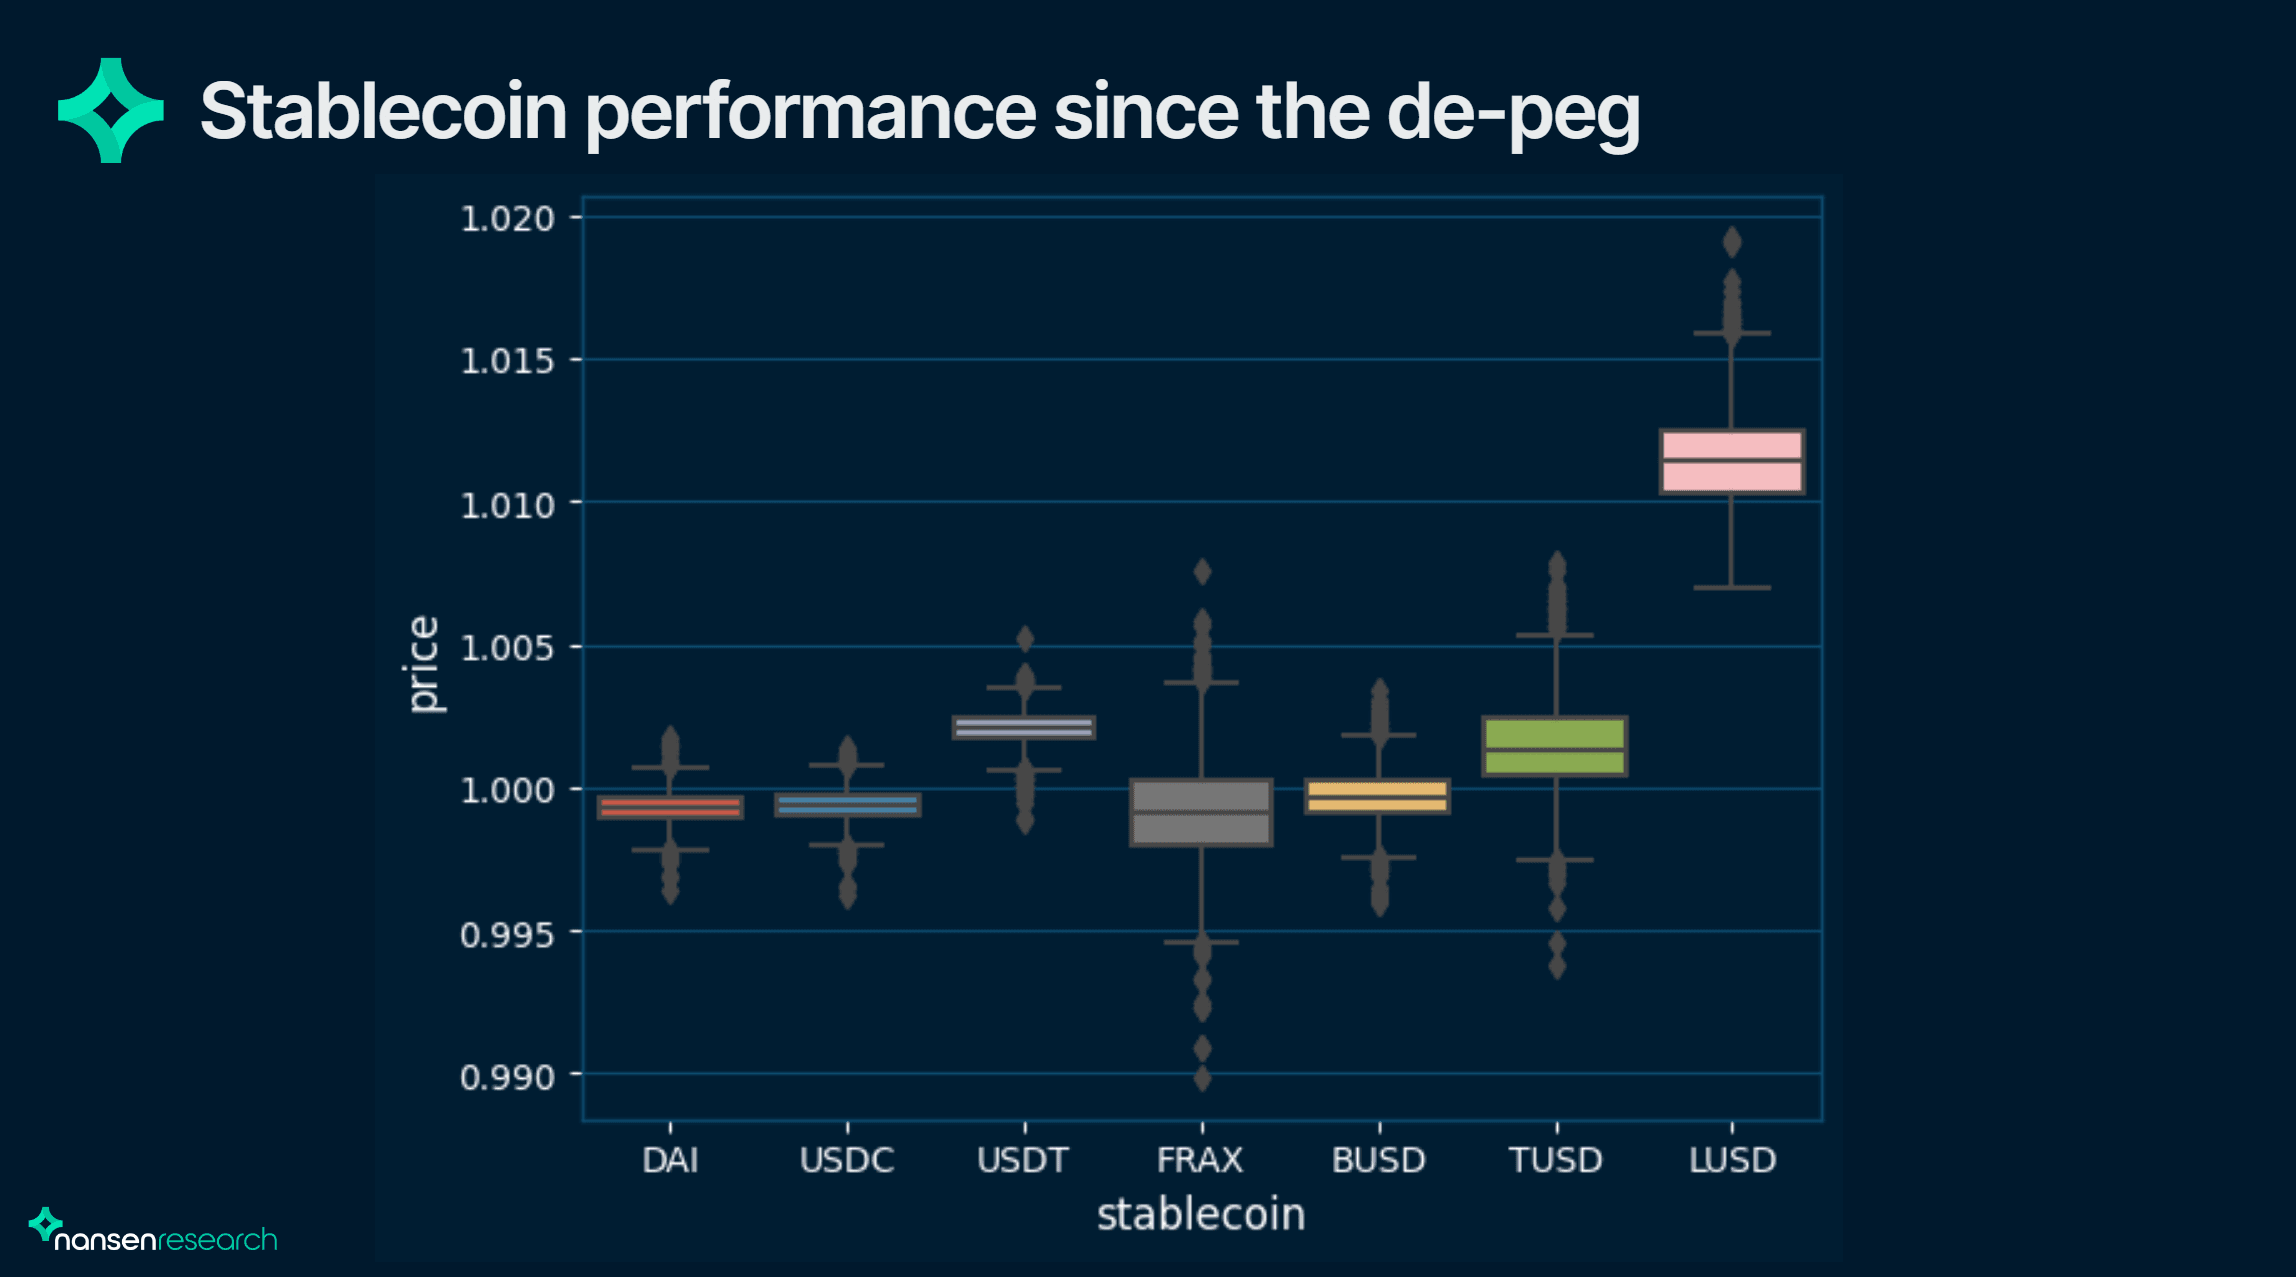Click the 'stablecoin' x-axis title
The image size is (2296, 1277).
(1201, 1214)
